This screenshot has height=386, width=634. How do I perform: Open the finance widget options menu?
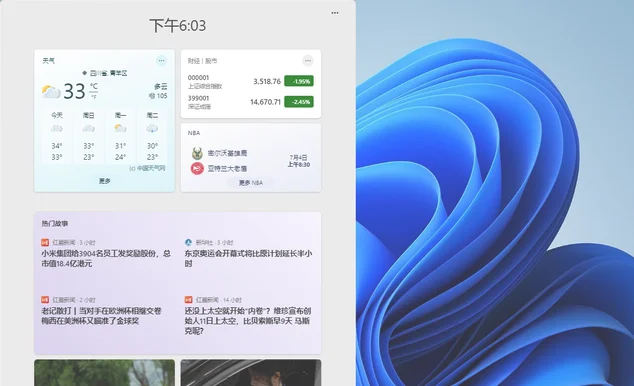click(x=308, y=61)
